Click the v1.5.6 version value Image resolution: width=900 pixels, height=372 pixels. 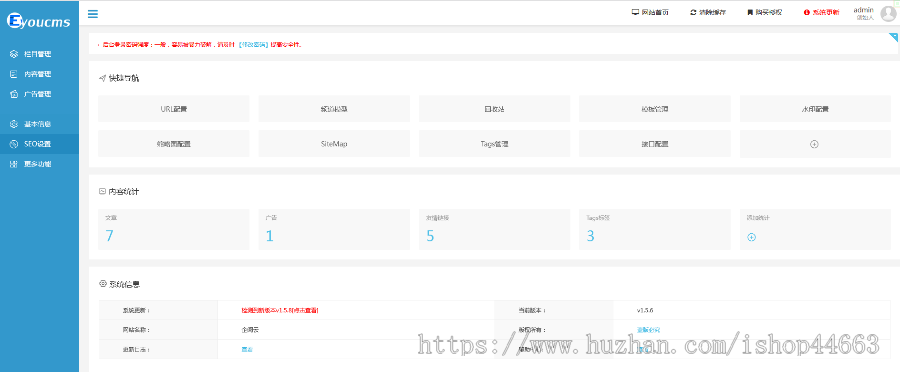pos(645,310)
